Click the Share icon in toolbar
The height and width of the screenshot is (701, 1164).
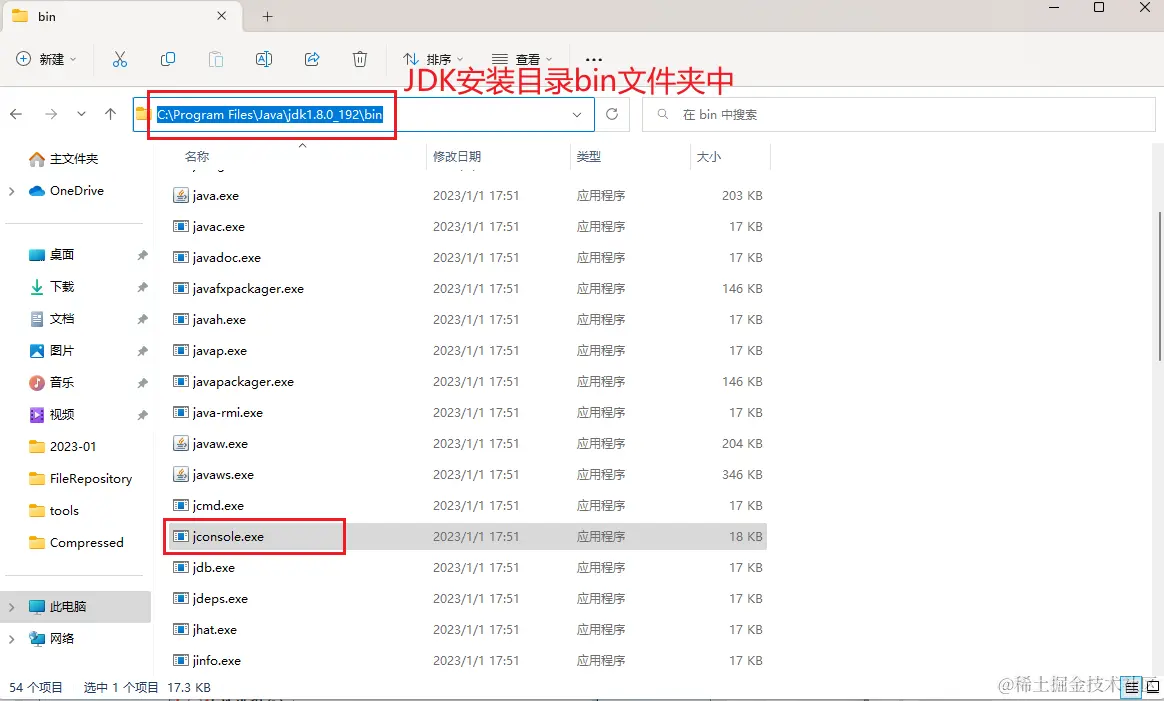point(312,59)
